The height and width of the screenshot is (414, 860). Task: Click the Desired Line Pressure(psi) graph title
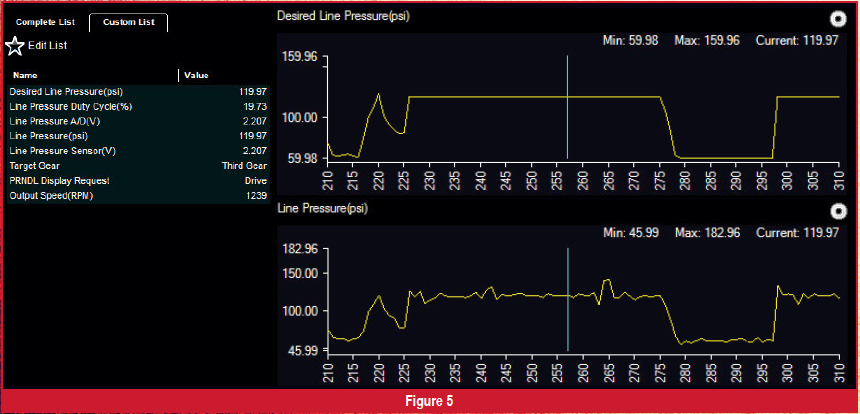pos(343,17)
